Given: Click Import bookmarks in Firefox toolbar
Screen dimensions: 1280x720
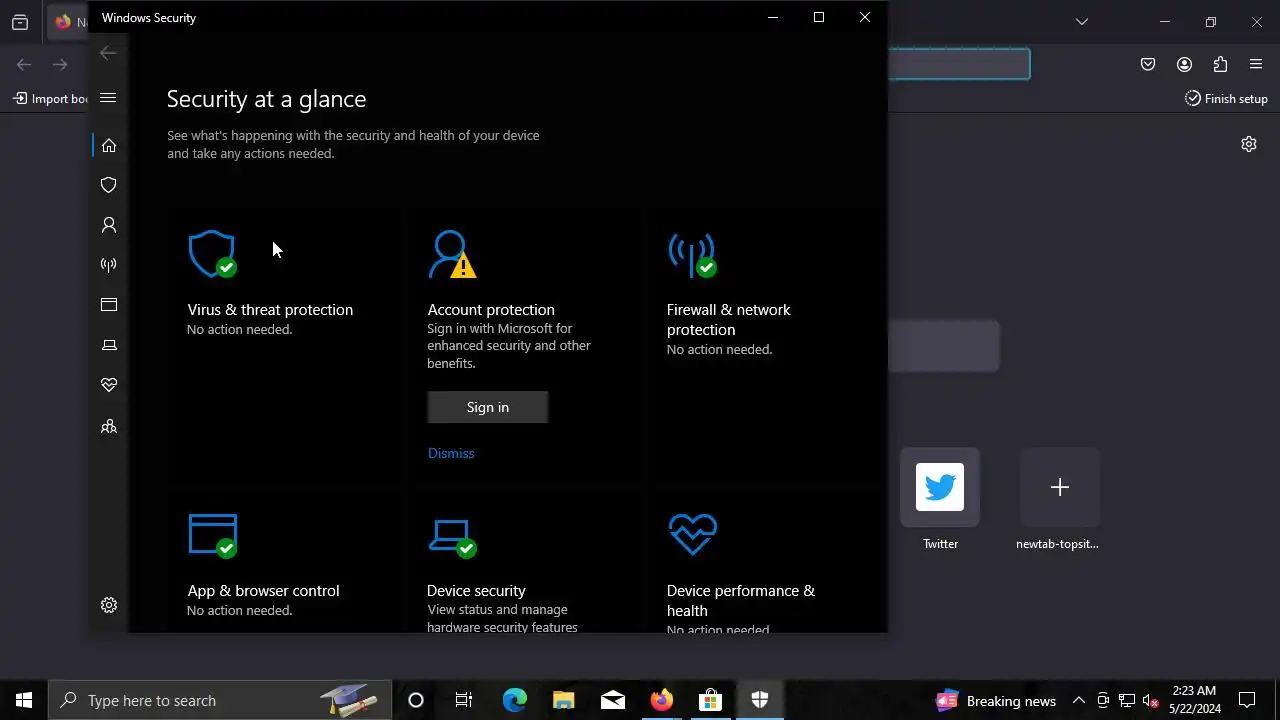Looking at the screenshot, I should click(50, 98).
